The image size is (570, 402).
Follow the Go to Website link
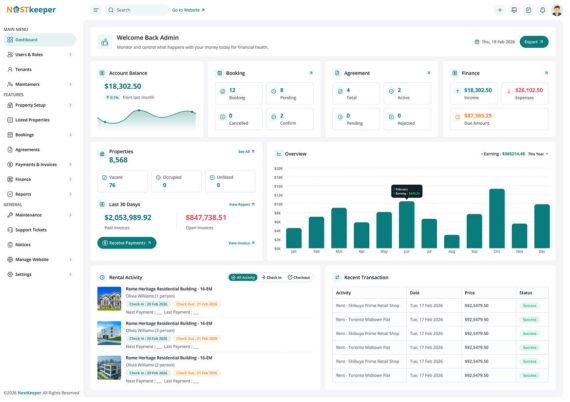[x=188, y=10]
